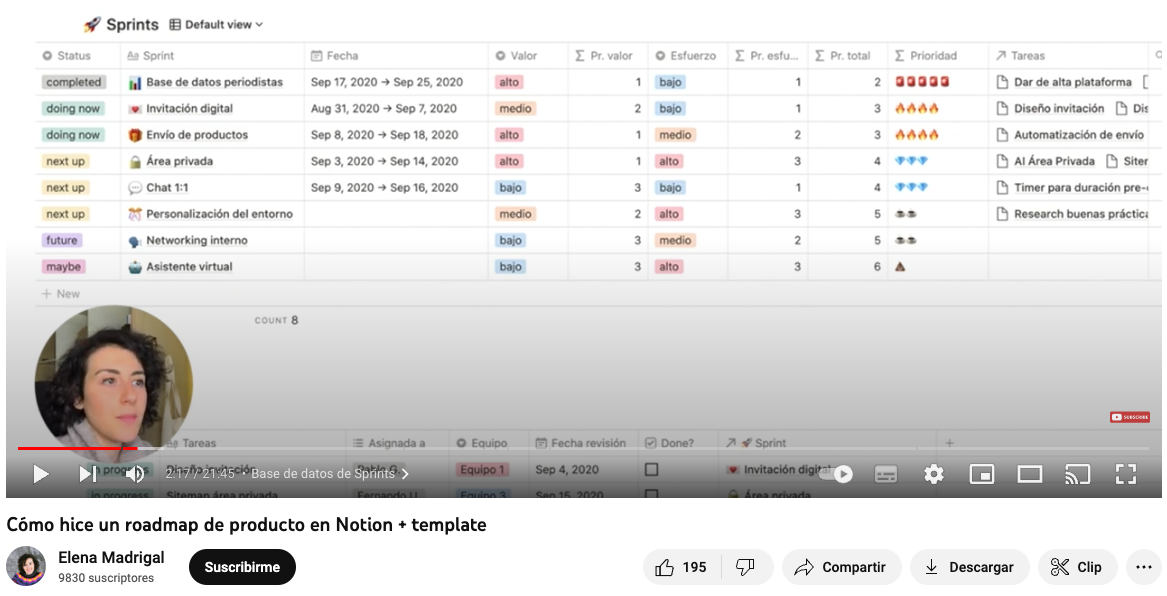Image resolution: width=1167 pixels, height=596 pixels.
Task: Open Elena Madrigal channel link
Action: click(x=112, y=557)
